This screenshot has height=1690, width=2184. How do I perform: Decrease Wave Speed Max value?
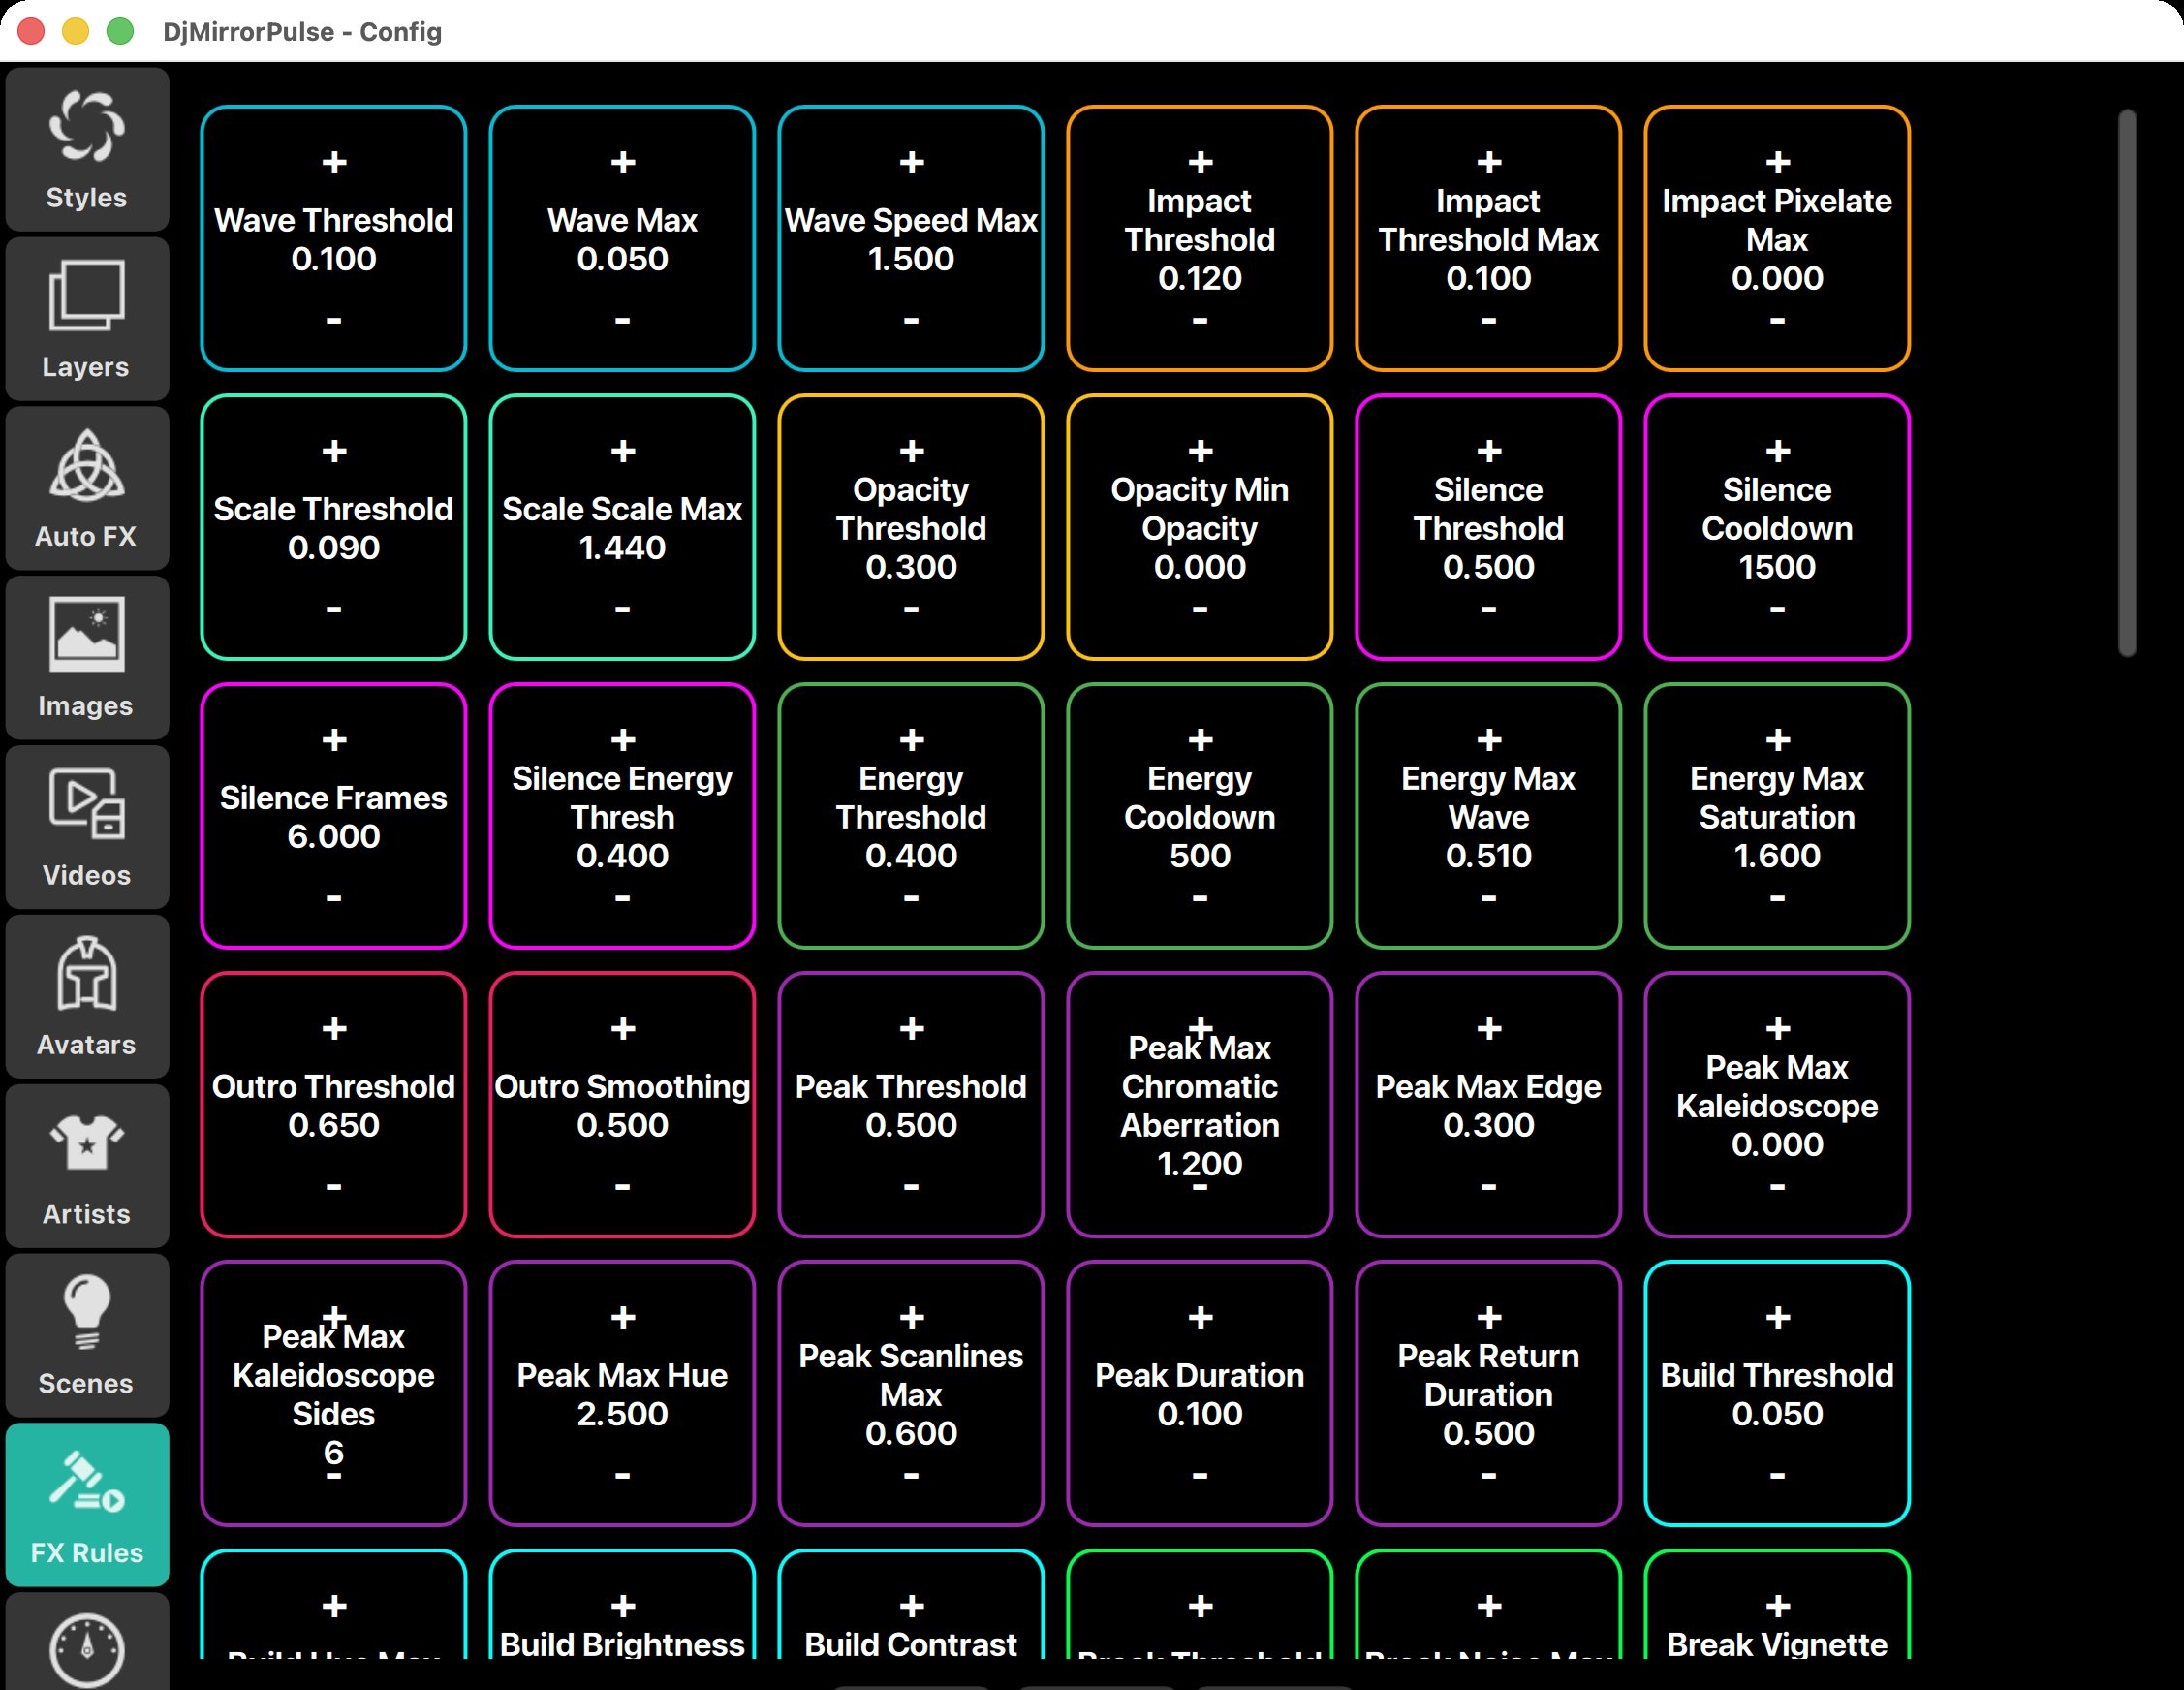coord(911,321)
